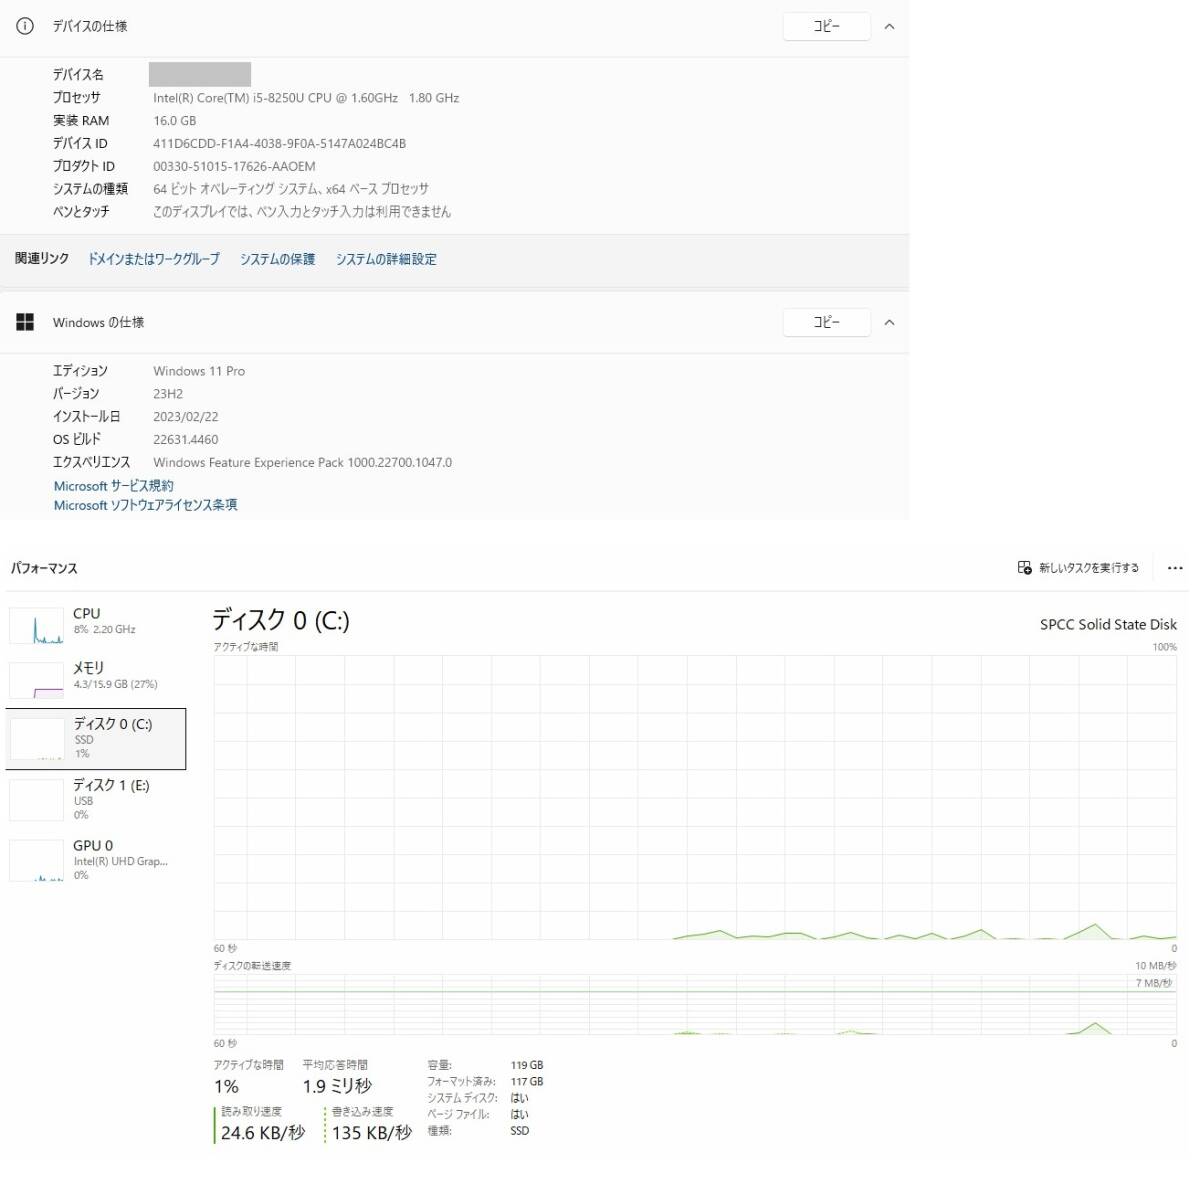
Task: Open ドメインまたはワークグループ link
Action: [154, 259]
